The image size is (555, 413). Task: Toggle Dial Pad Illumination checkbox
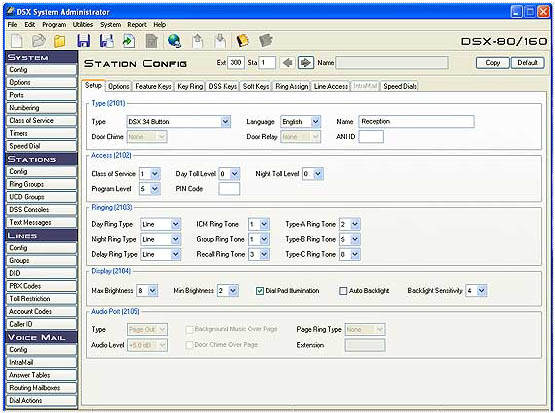pos(260,291)
